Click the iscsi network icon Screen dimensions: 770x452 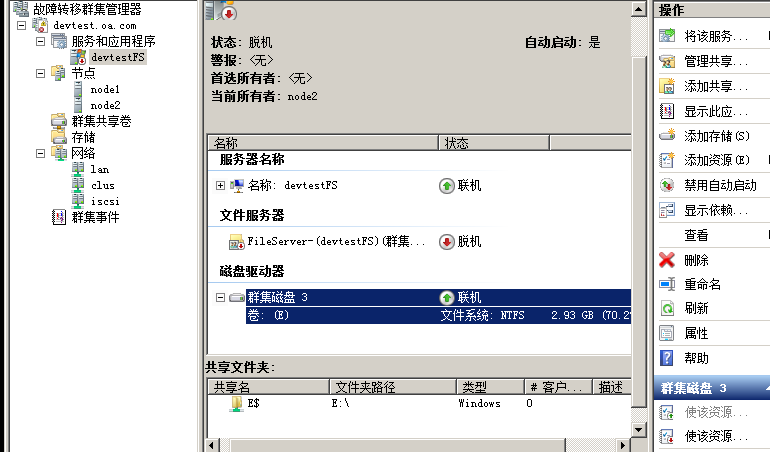(x=78, y=201)
